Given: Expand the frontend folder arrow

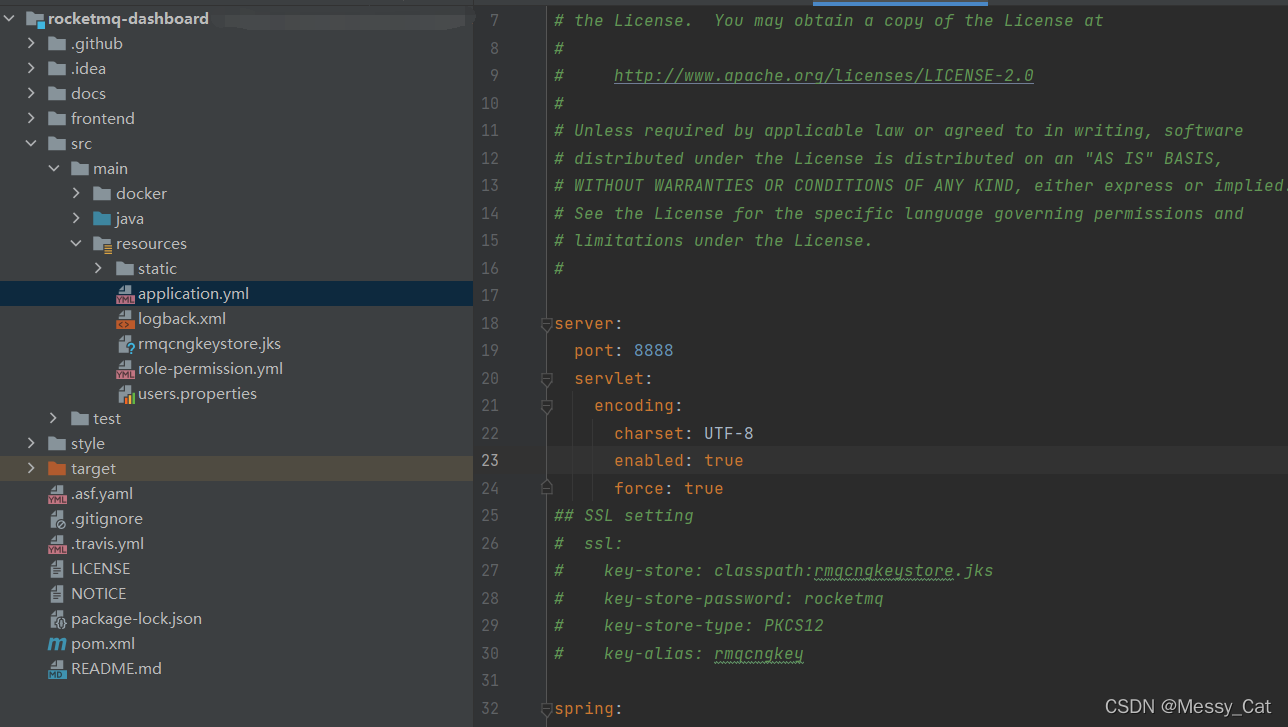Looking at the screenshot, I should tap(32, 119).
